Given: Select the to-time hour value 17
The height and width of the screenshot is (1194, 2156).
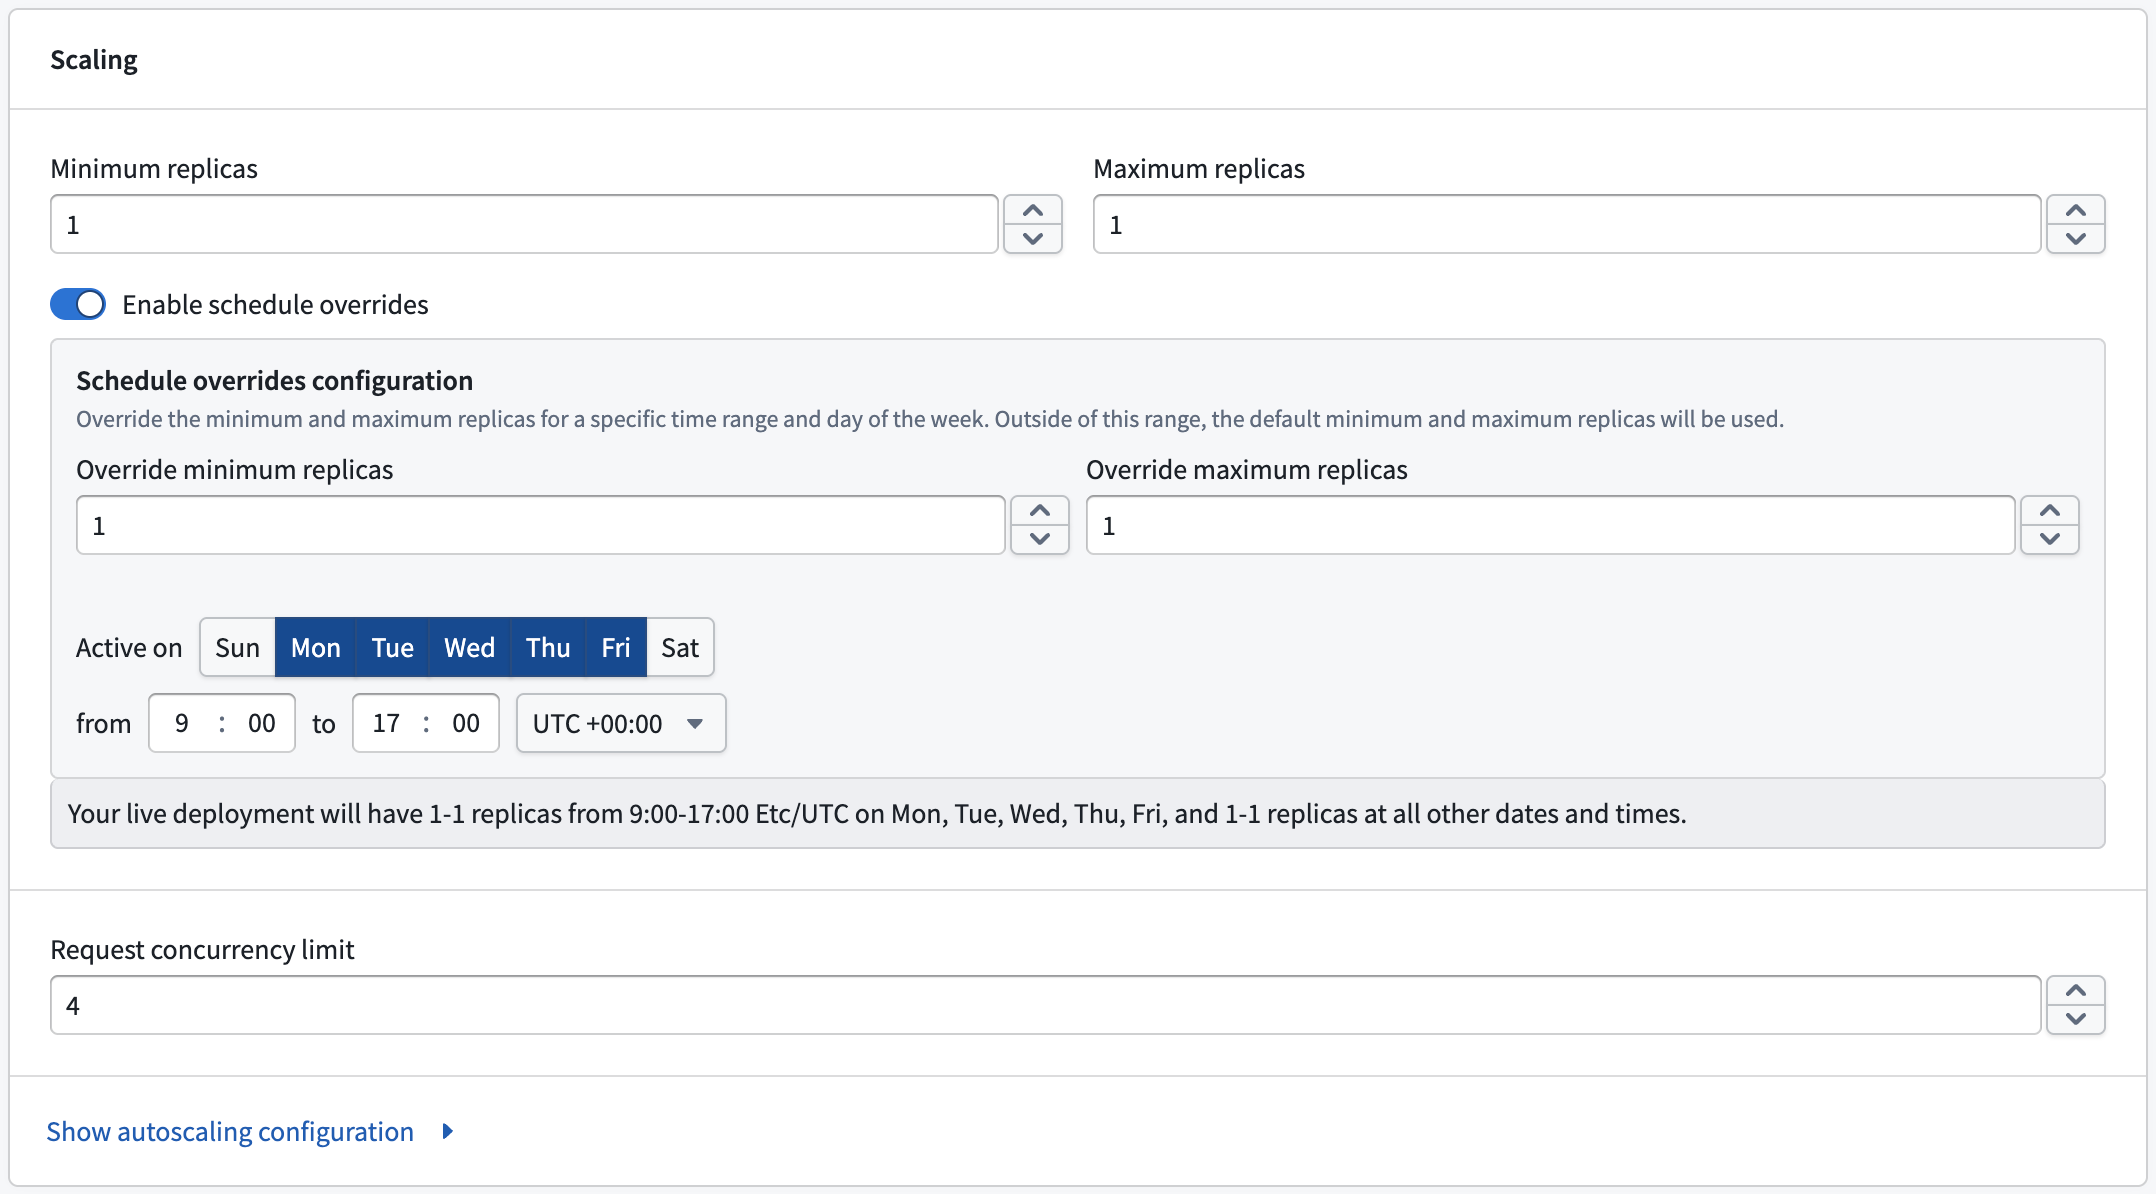Looking at the screenshot, I should pyautogui.click(x=386, y=723).
